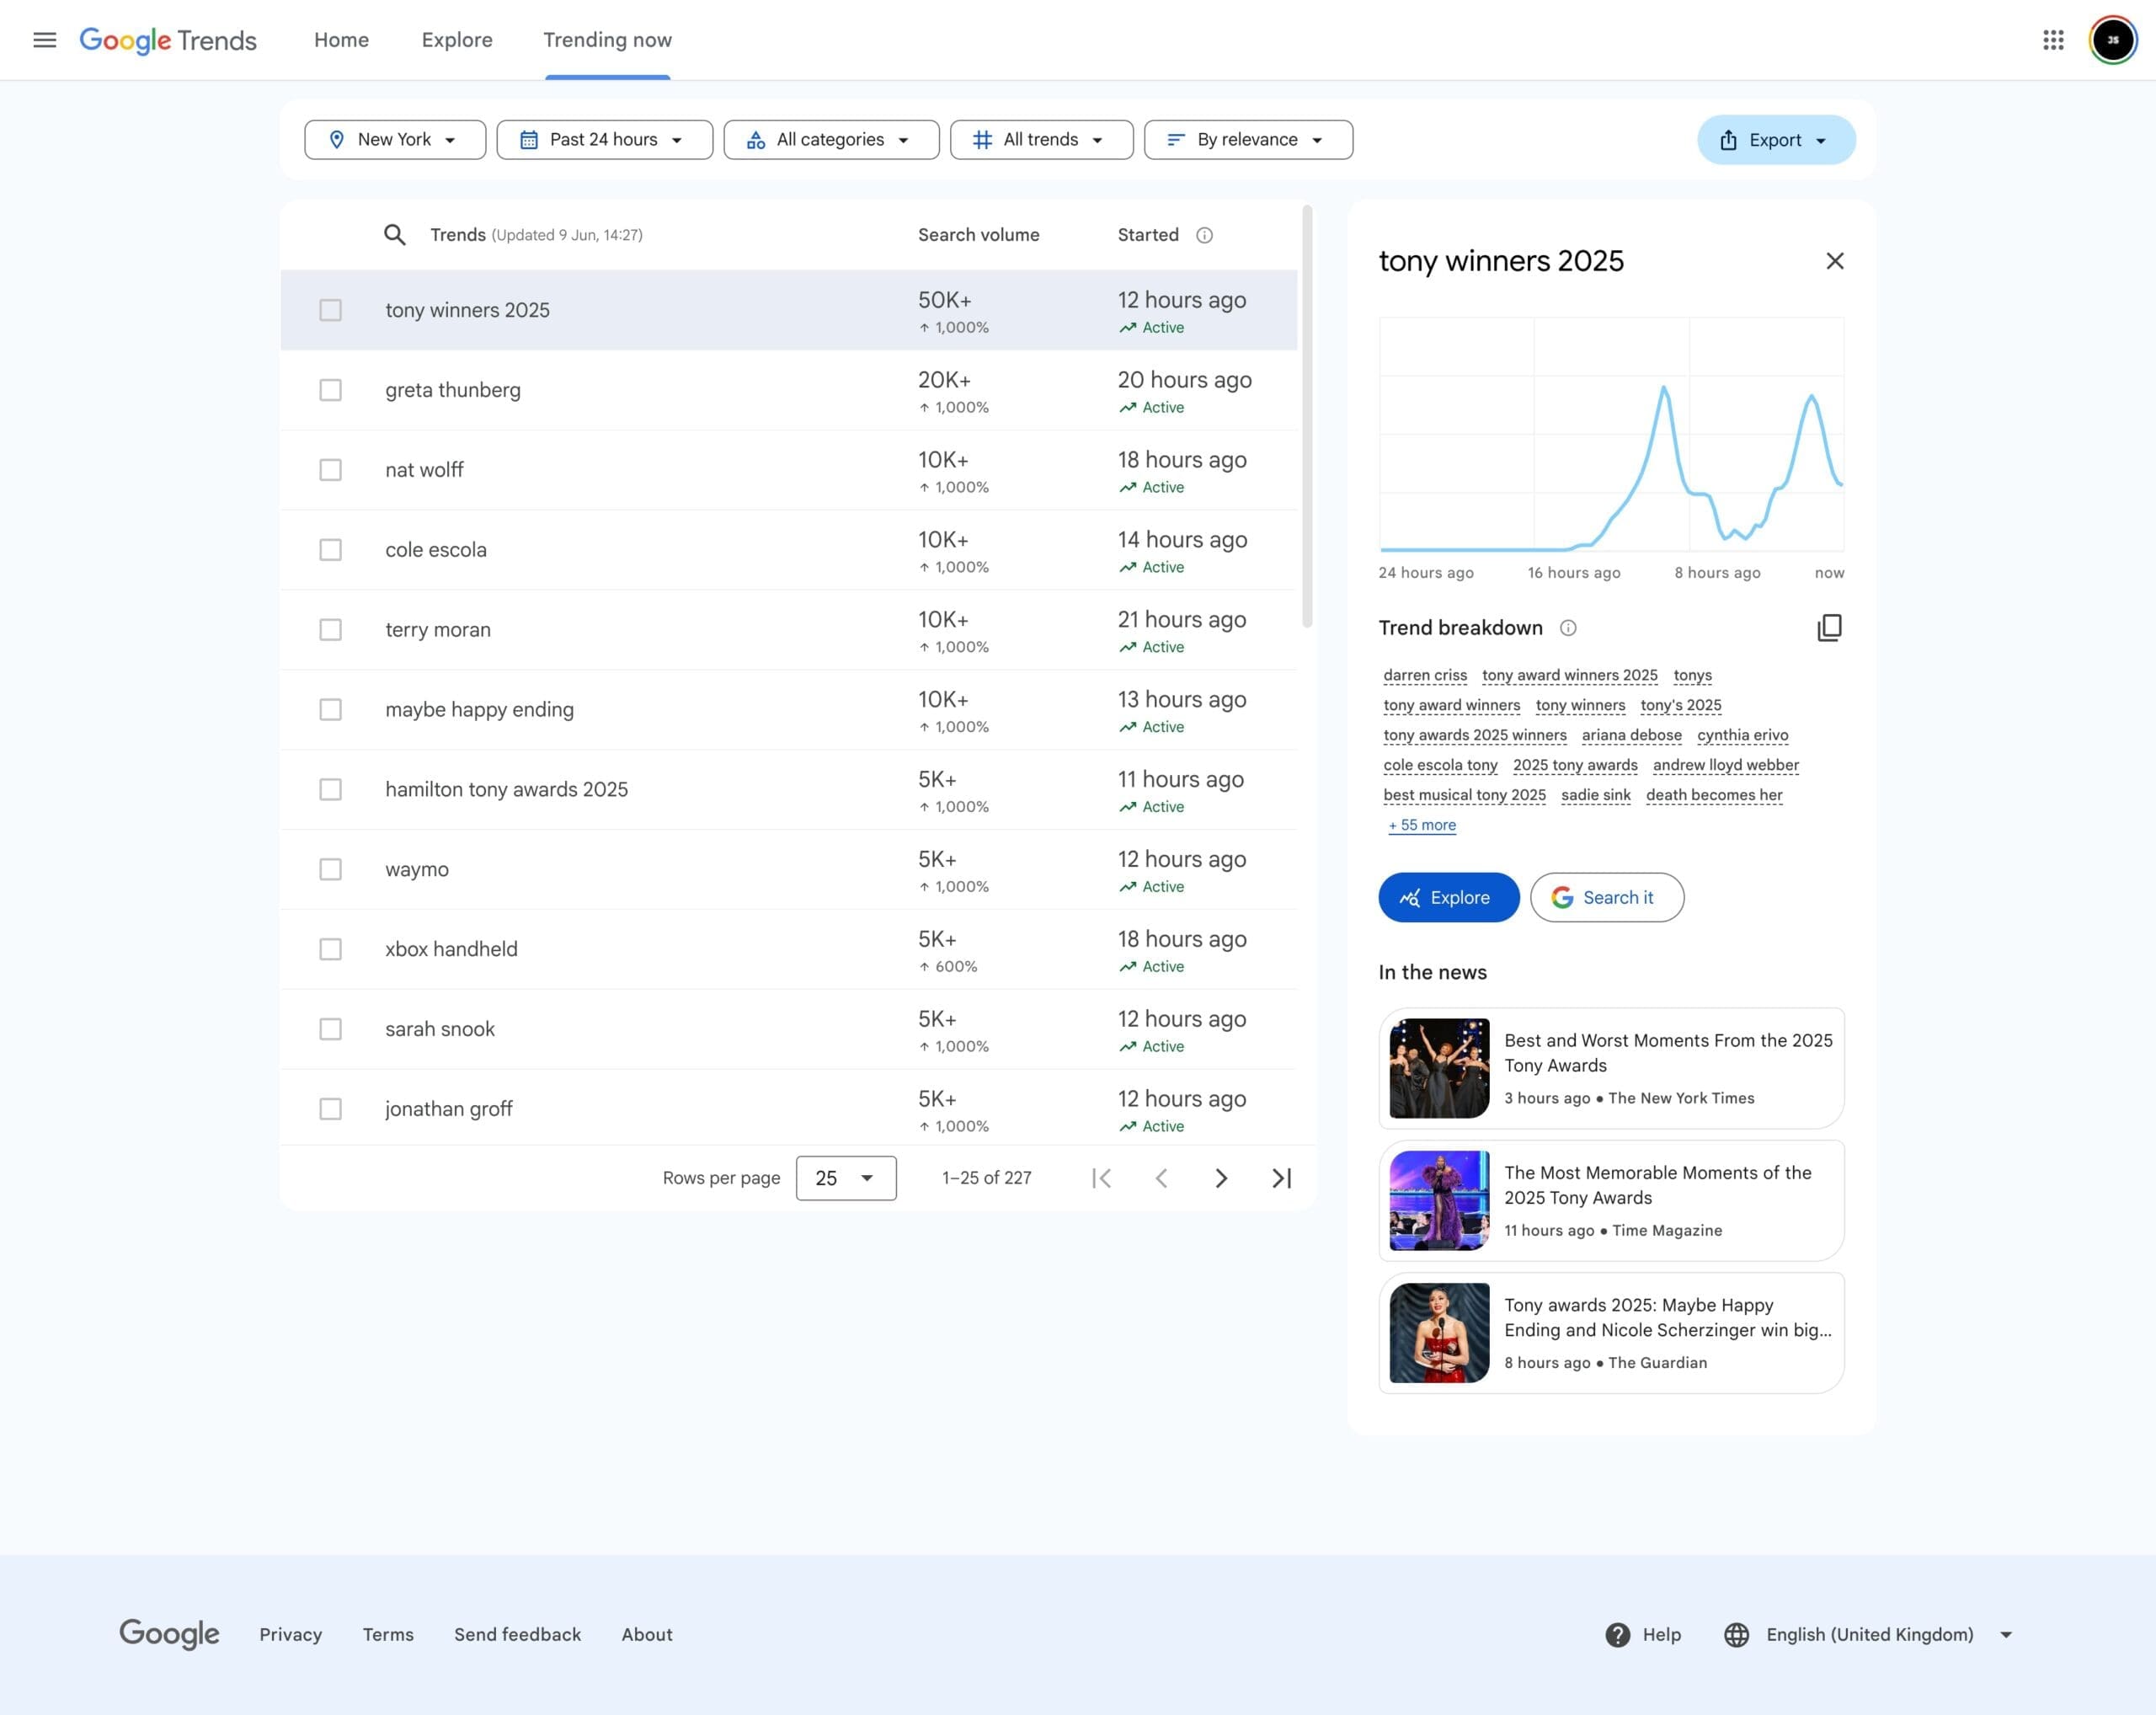Check the greta thunberg row checkbox
Image resolution: width=2156 pixels, height=1715 pixels.
tap(330, 390)
